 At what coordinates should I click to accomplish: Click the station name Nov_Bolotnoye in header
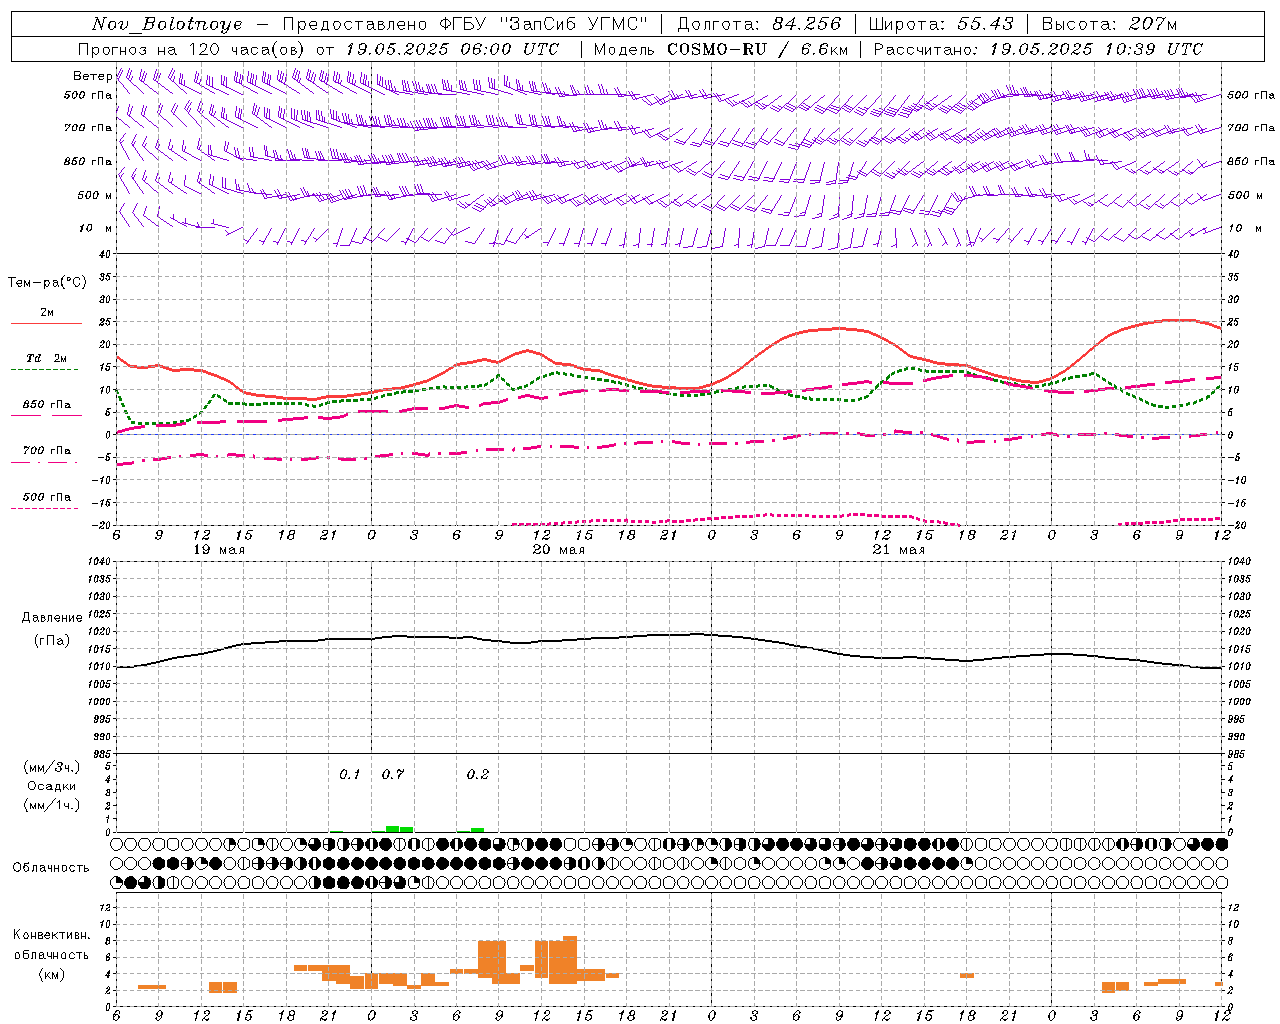coord(167,24)
